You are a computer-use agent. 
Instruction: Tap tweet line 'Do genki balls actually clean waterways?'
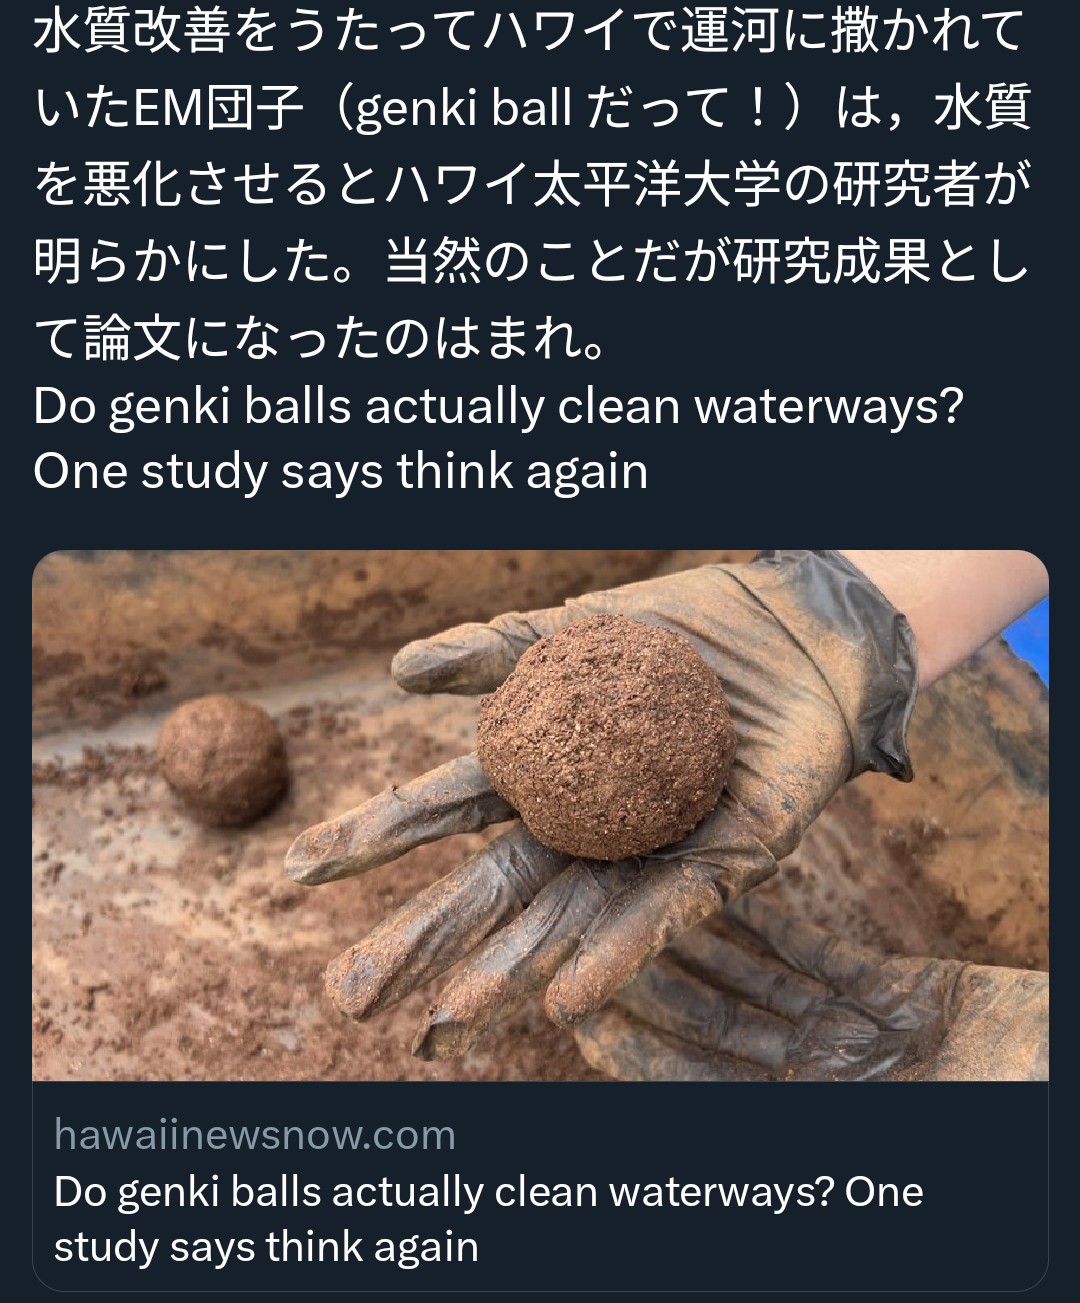pyautogui.click(x=497, y=407)
